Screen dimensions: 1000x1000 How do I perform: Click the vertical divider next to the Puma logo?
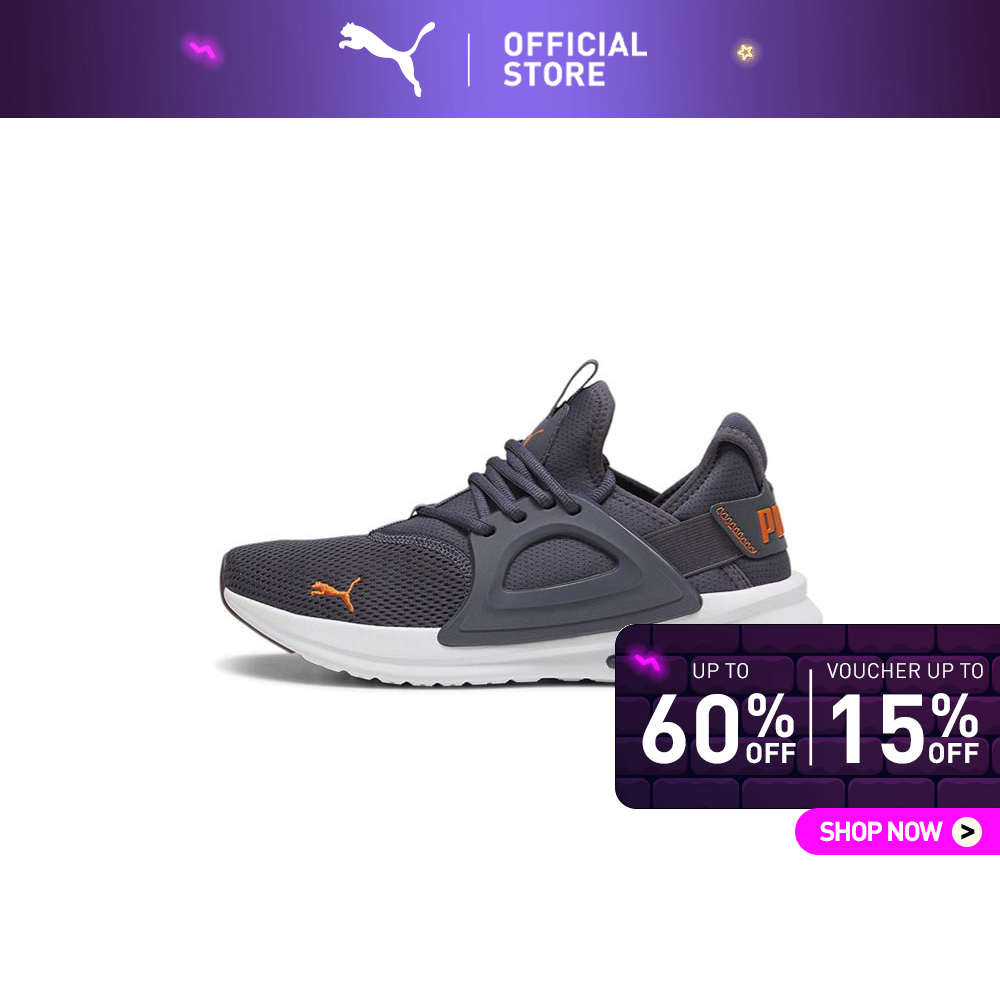(x=469, y=60)
